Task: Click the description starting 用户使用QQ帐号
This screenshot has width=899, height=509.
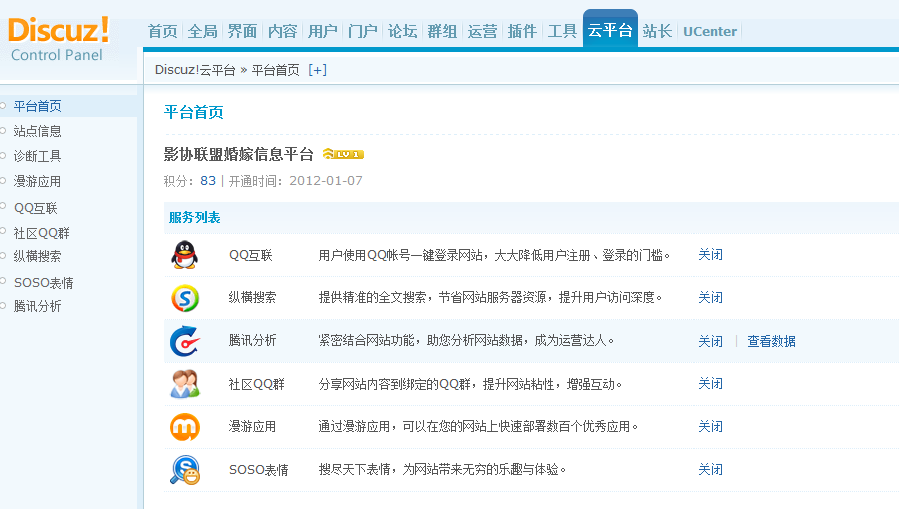Action: click(x=494, y=255)
